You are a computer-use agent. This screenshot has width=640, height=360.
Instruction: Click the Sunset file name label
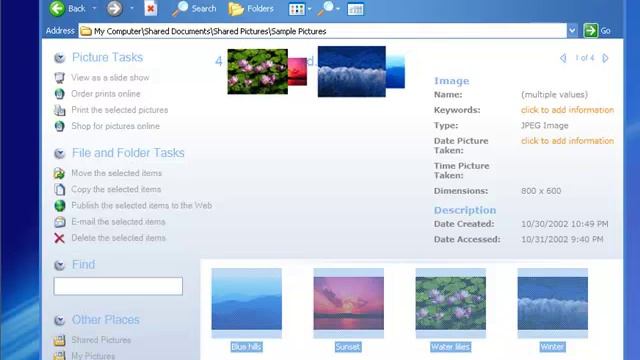click(348, 347)
